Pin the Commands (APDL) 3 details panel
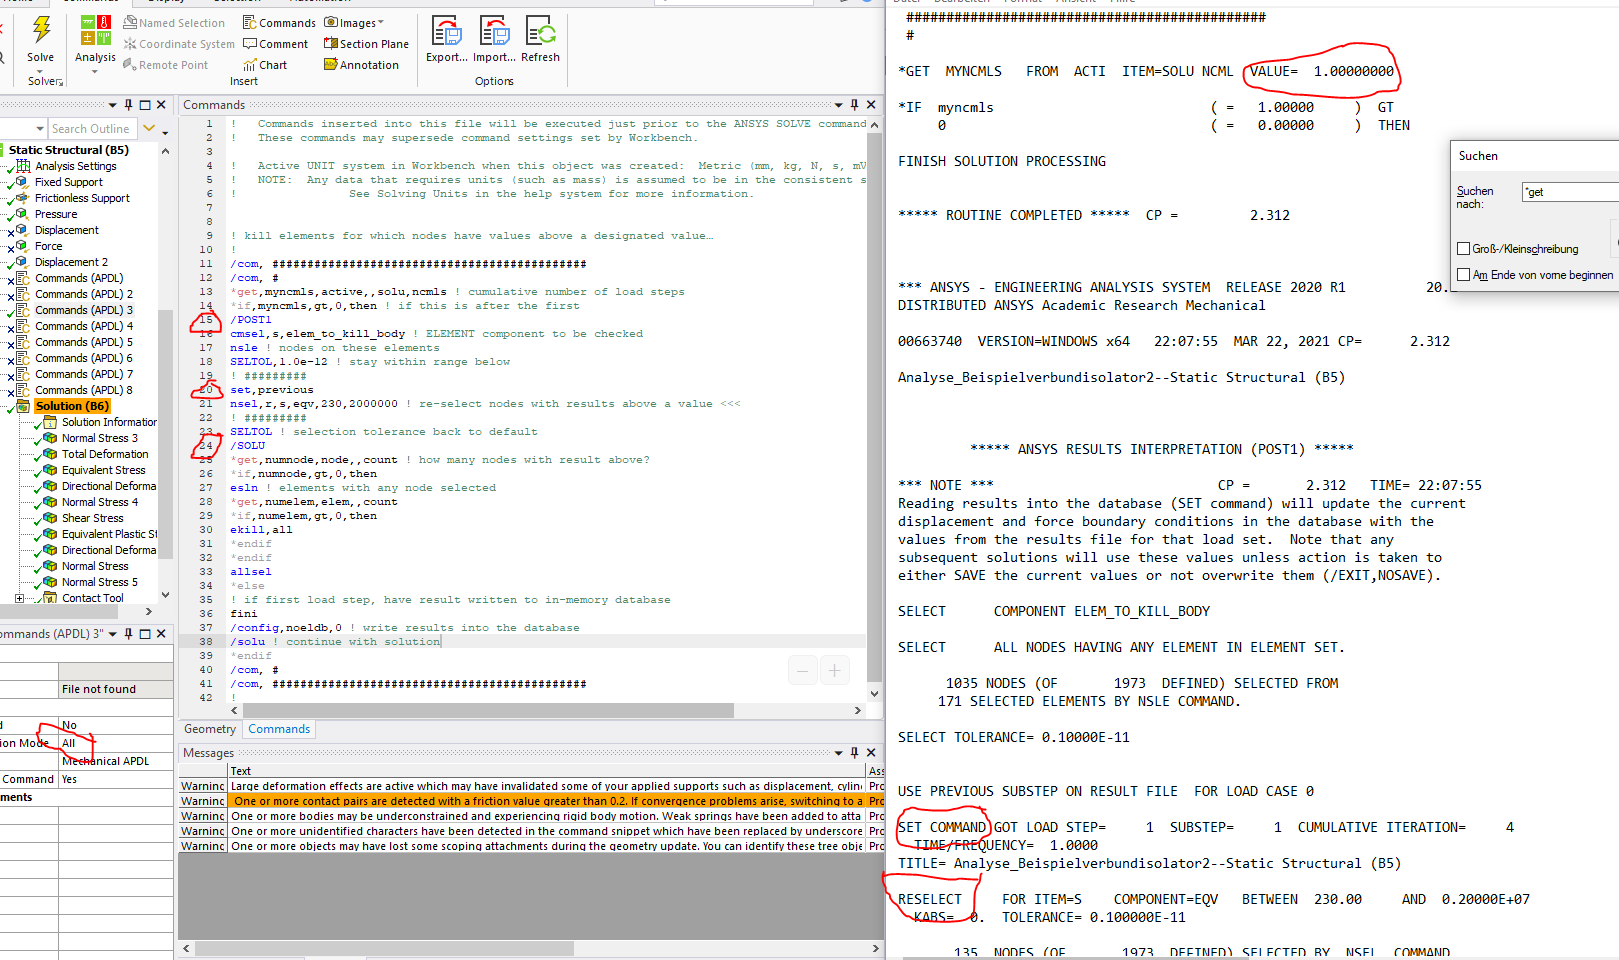The height and width of the screenshot is (960, 1619). [x=128, y=633]
